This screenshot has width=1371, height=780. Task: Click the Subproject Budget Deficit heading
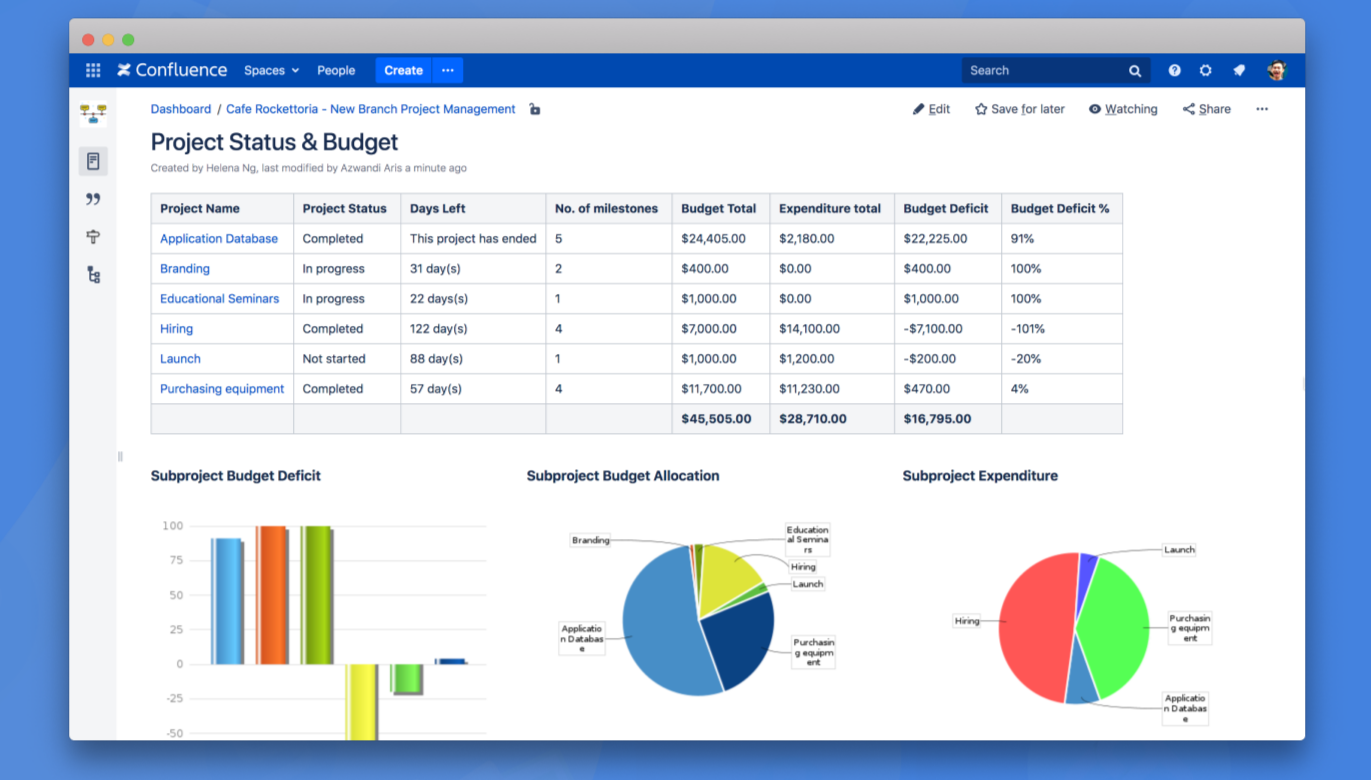[x=236, y=476]
